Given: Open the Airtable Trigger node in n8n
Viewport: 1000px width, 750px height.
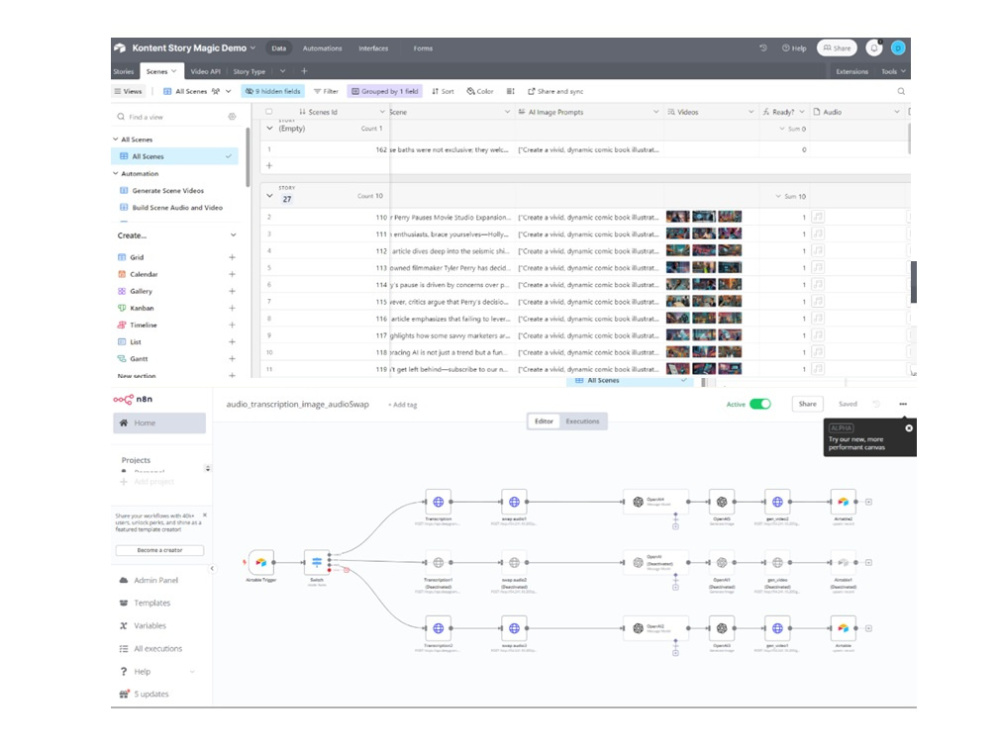Looking at the screenshot, I should click(x=261, y=562).
